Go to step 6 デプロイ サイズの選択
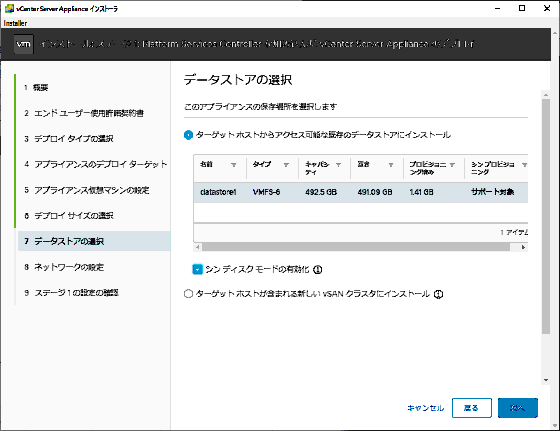This screenshot has height=431, width=560. coord(69,216)
